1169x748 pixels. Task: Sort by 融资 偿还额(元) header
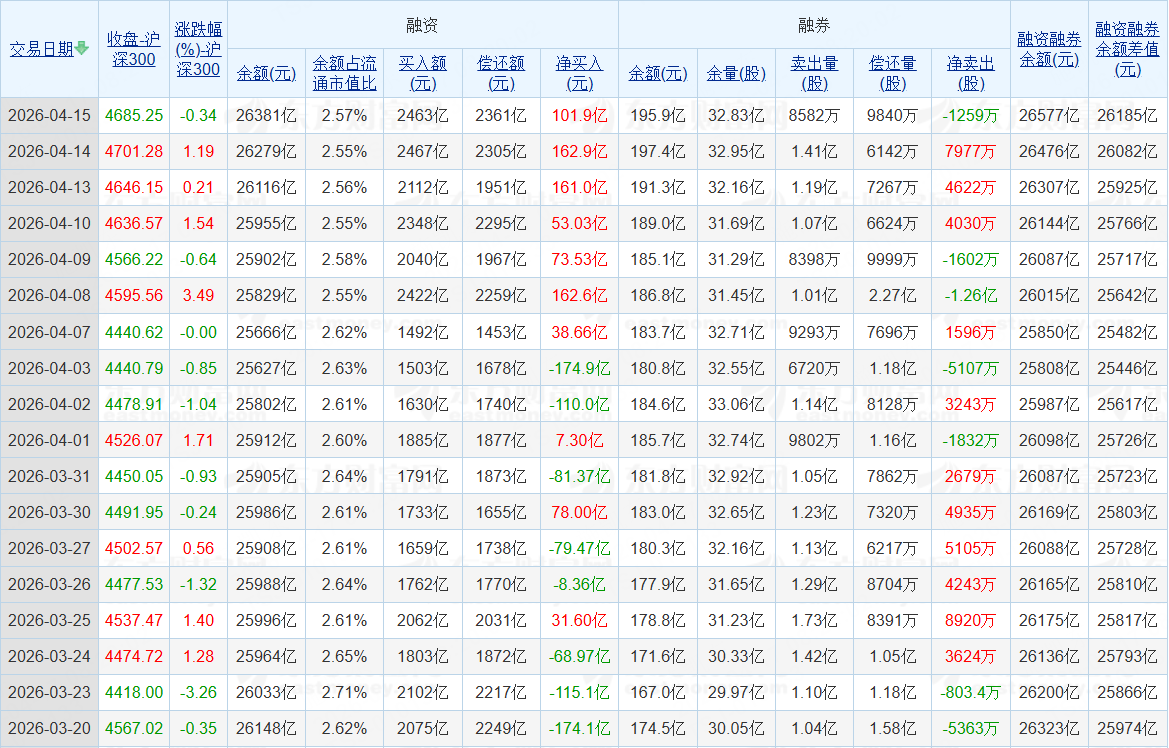point(501,73)
